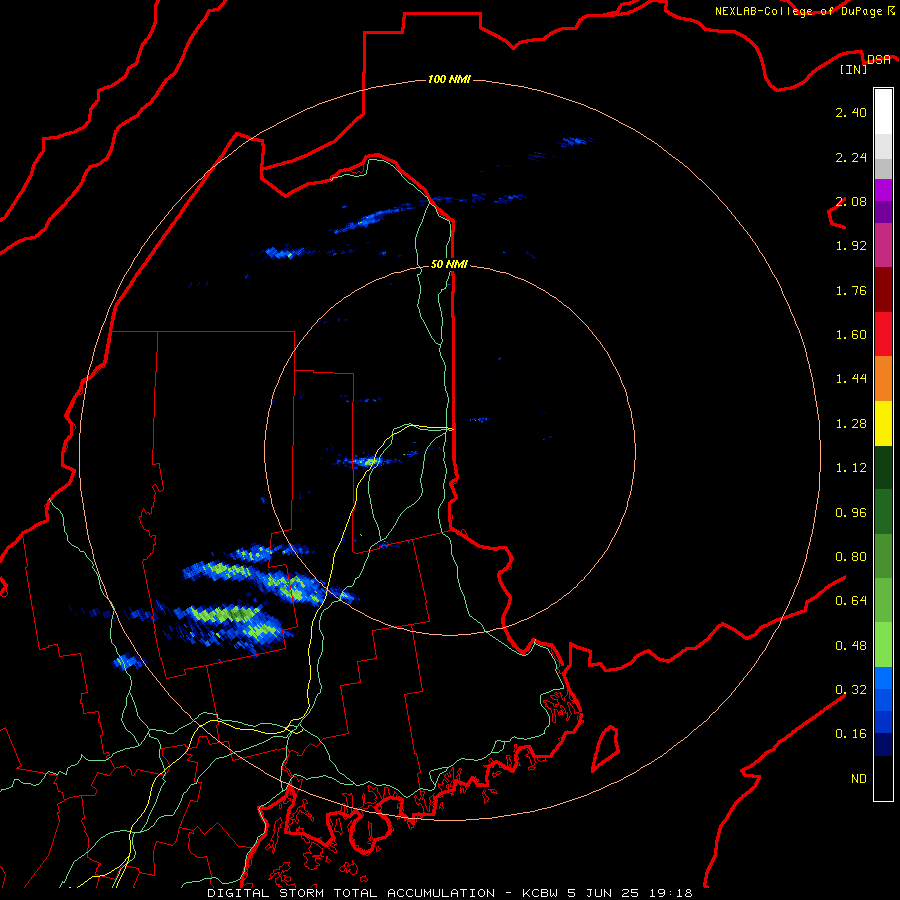Screen dimensions: 900x900
Task: Click the 50 NMI range ring label
Action: click(x=449, y=264)
